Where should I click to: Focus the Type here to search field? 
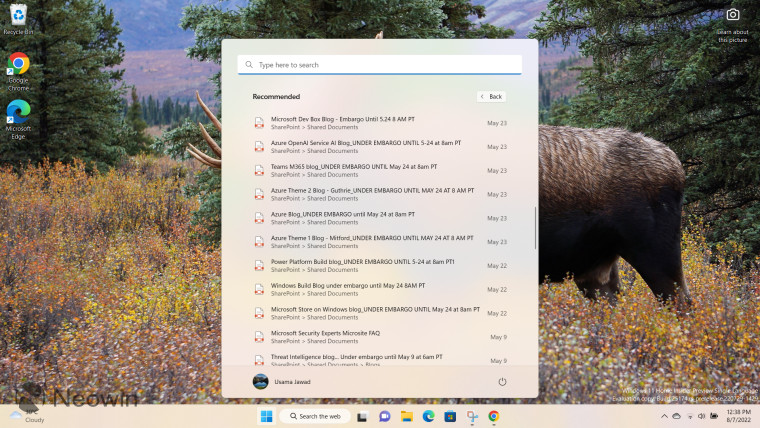pos(380,64)
